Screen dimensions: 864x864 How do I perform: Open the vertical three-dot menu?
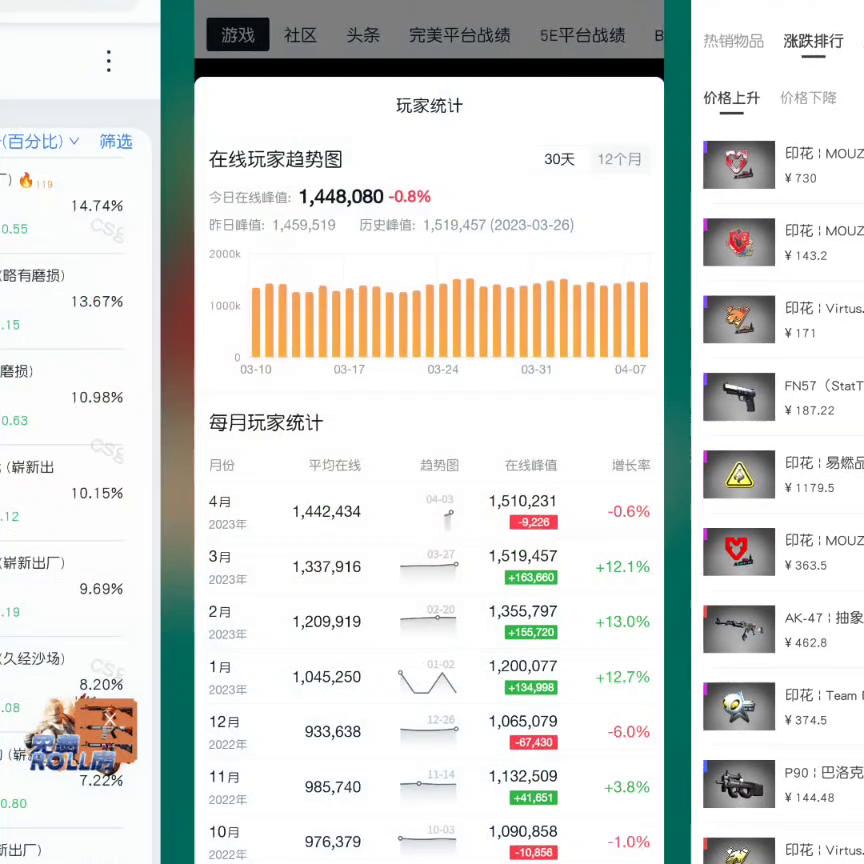click(x=108, y=62)
